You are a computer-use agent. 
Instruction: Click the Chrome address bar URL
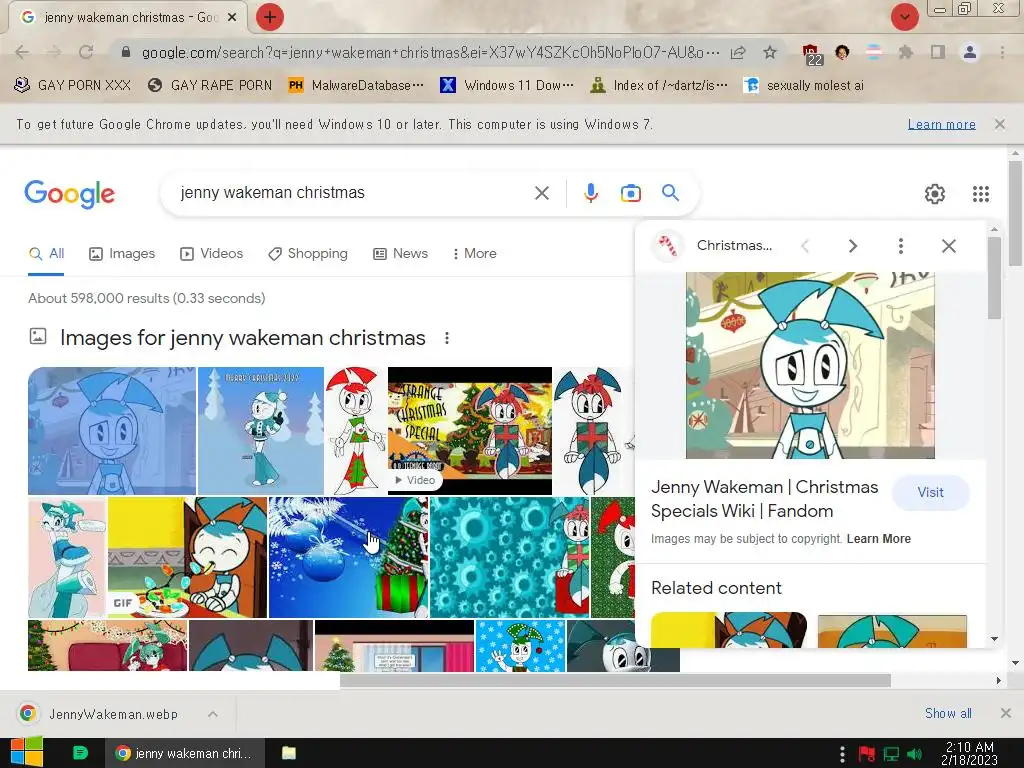tap(431, 52)
